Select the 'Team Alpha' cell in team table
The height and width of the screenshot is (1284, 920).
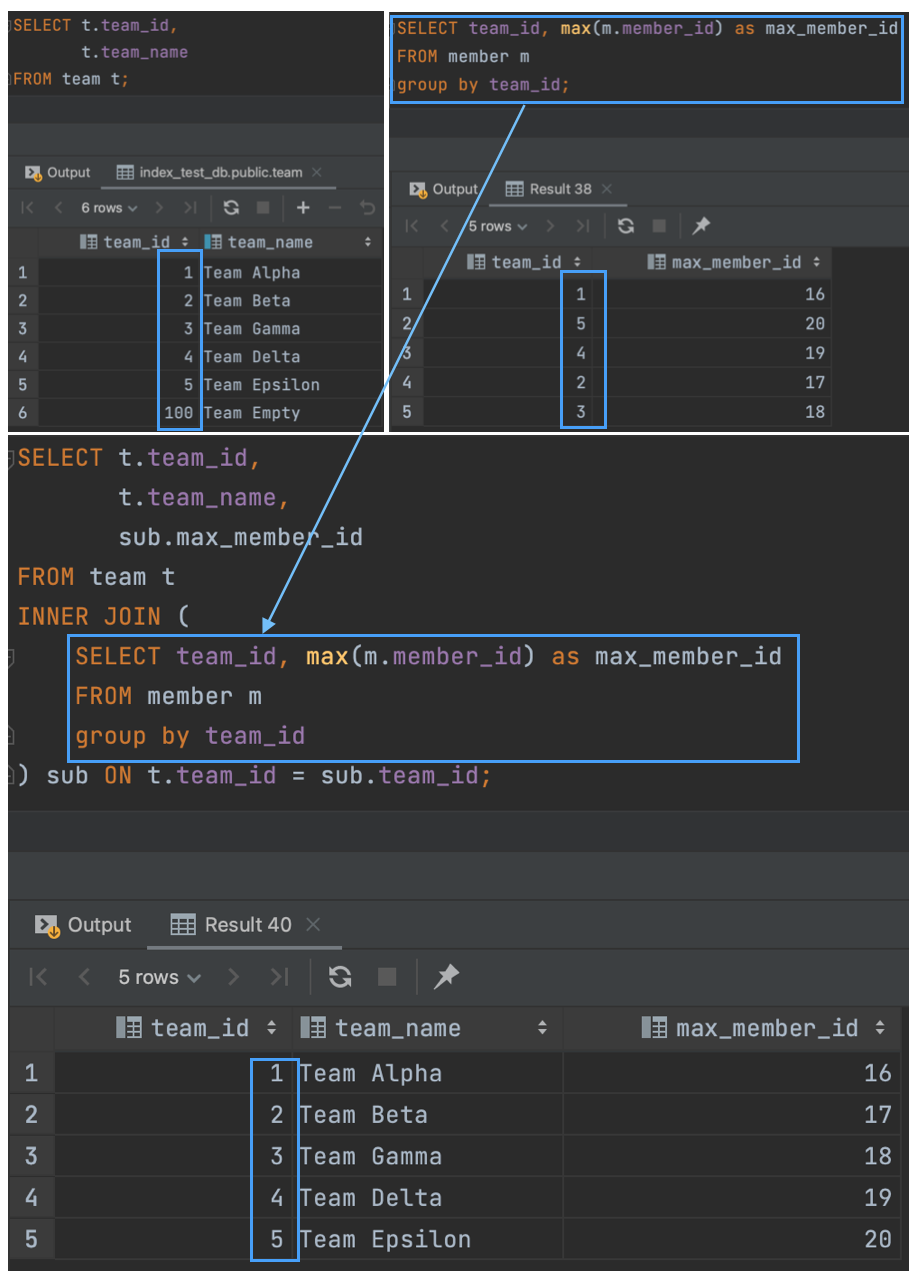[x=291, y=272]
